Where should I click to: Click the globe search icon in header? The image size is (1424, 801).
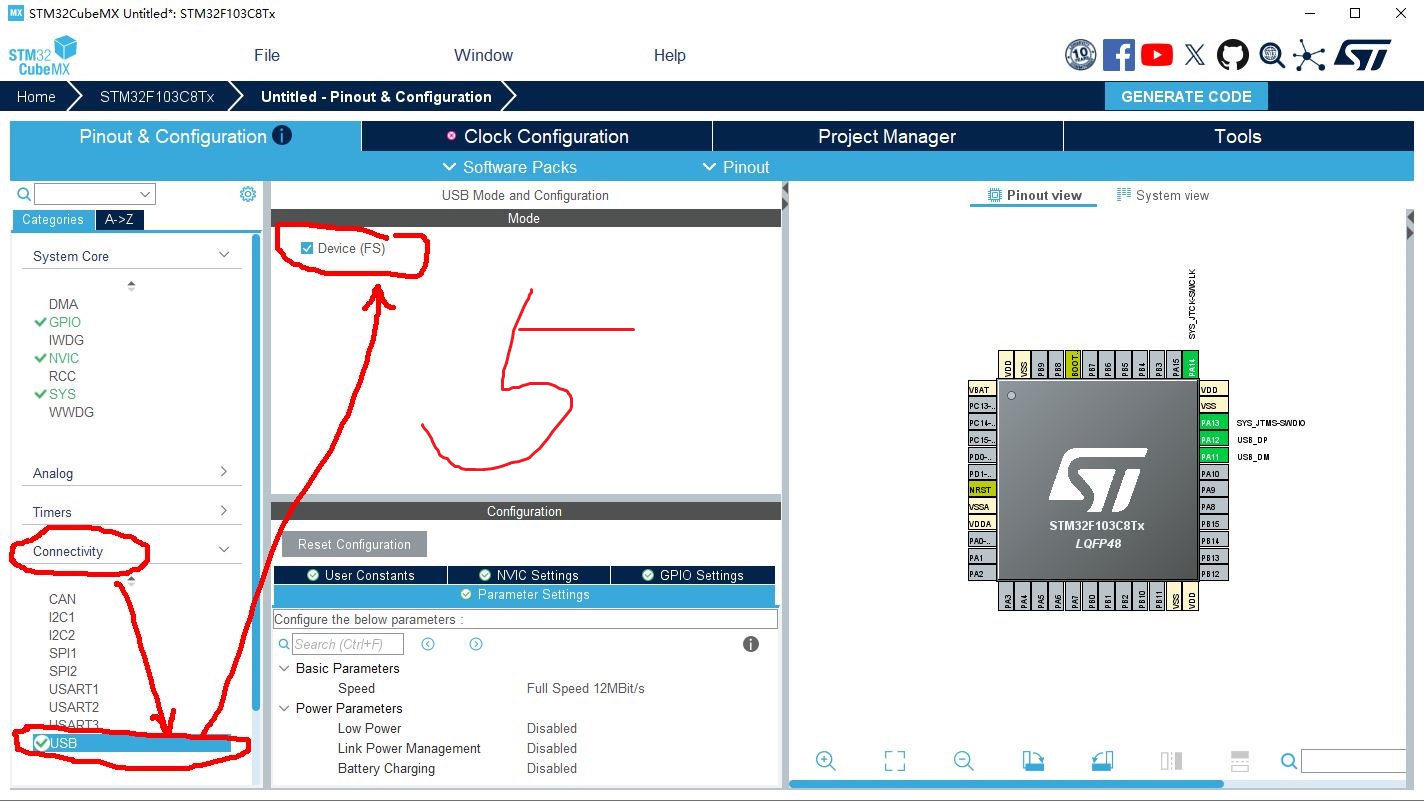pyautogui.click(x=1271, y=55)
